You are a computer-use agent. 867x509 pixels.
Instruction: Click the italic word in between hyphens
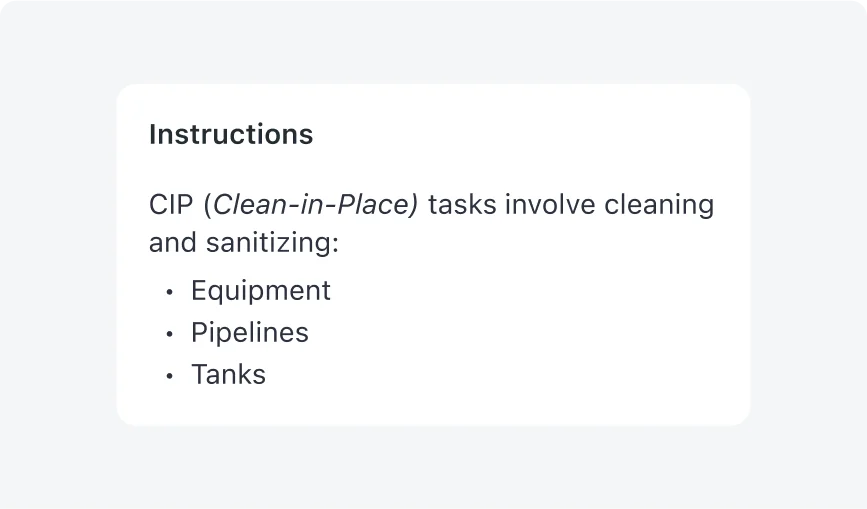(311, 204)
